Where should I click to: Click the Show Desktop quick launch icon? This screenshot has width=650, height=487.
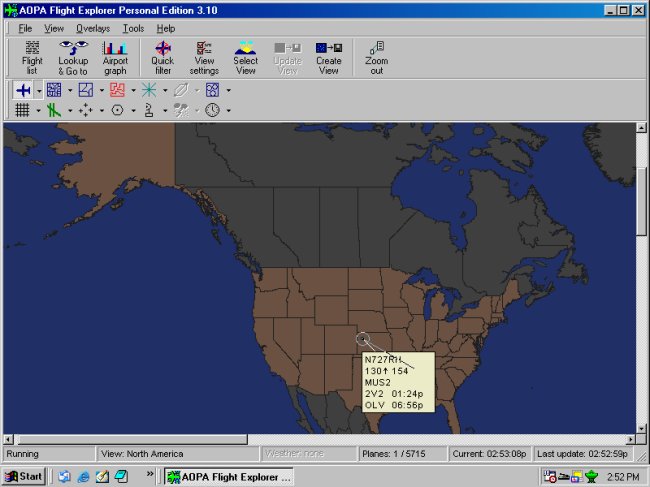[x=102, y=477]
